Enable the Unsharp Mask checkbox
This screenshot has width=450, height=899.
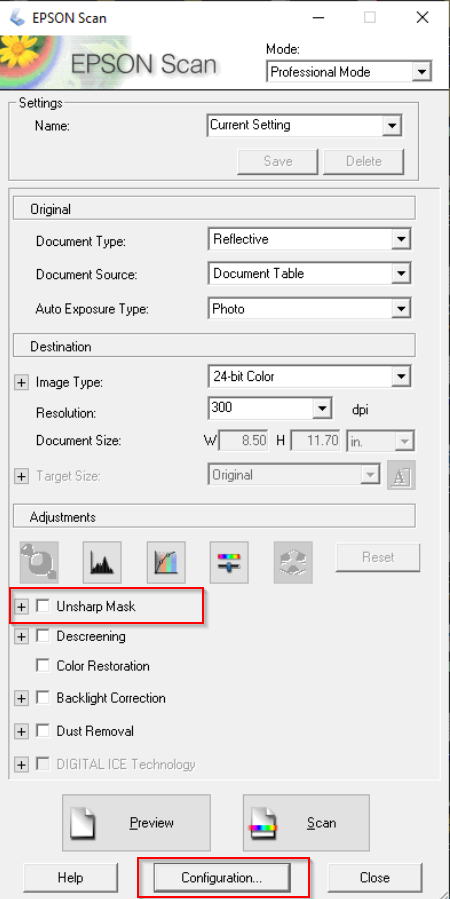click(42, 606)
